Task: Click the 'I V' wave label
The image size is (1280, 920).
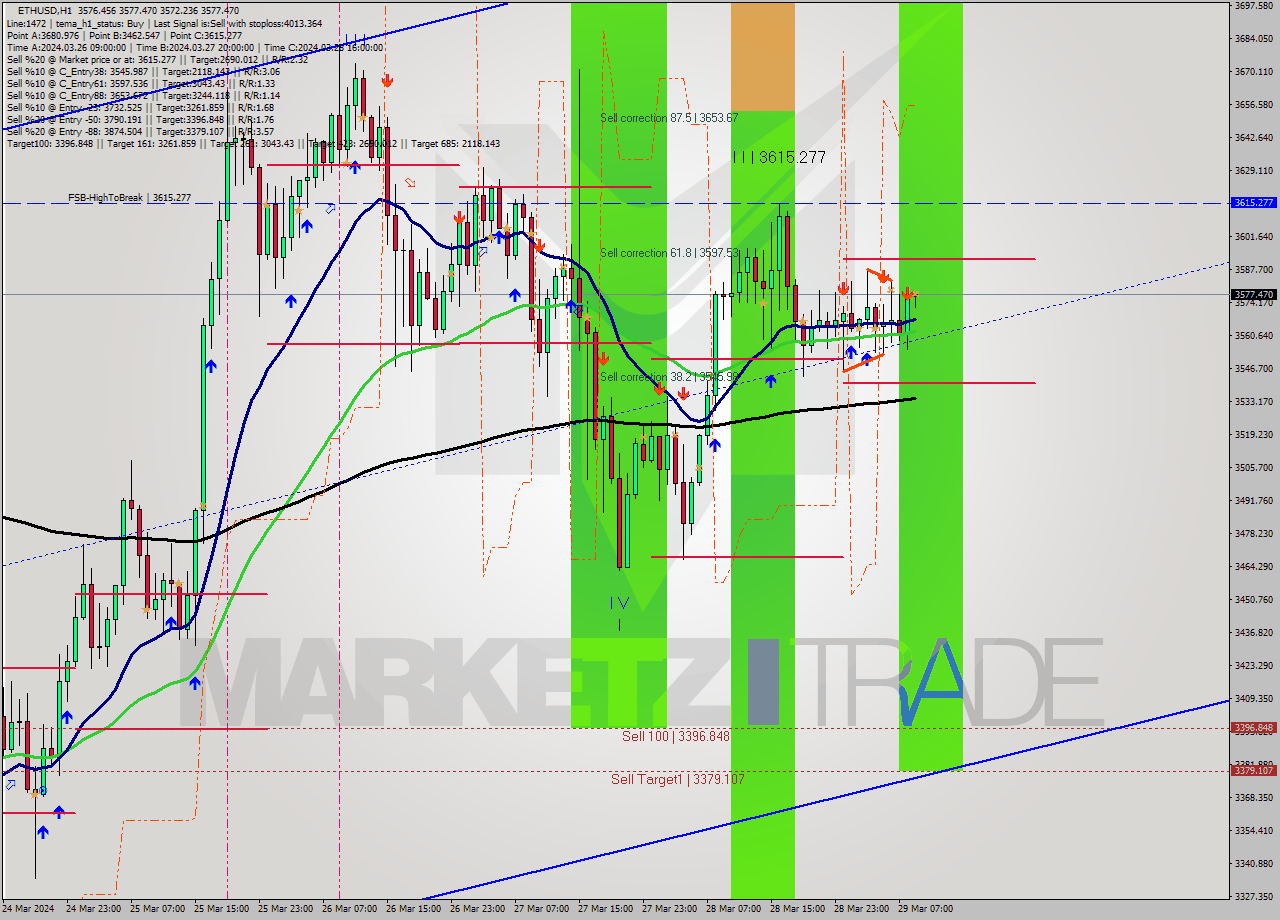Action: [620, 603]
